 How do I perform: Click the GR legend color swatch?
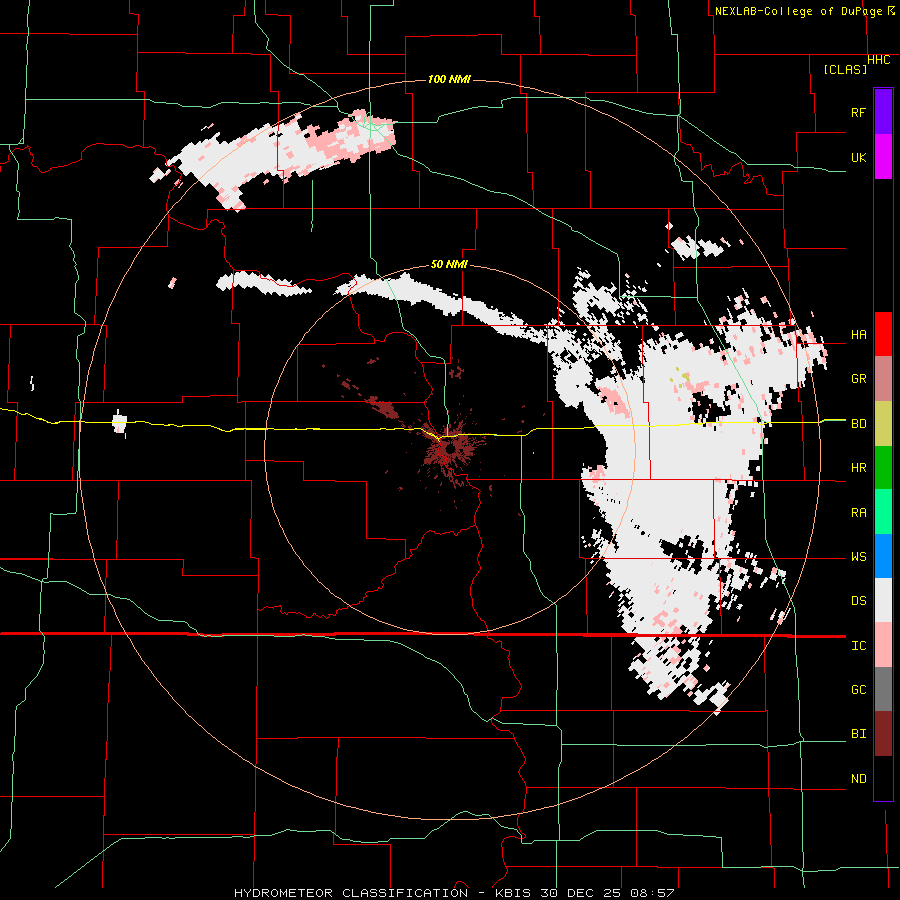tap(883, 378)
